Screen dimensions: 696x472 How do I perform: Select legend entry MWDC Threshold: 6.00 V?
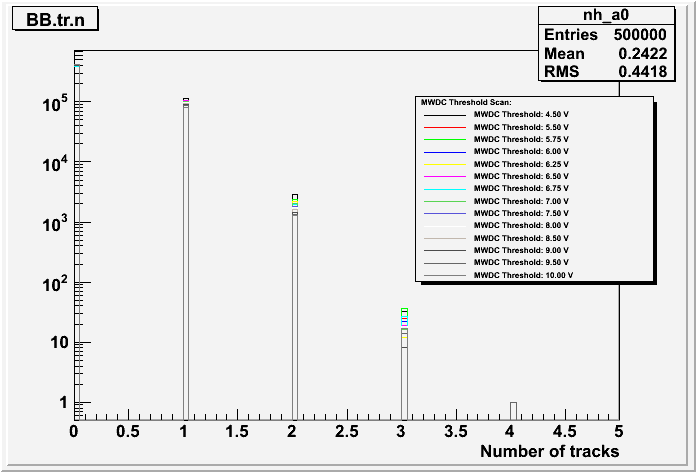pos(521,151)
